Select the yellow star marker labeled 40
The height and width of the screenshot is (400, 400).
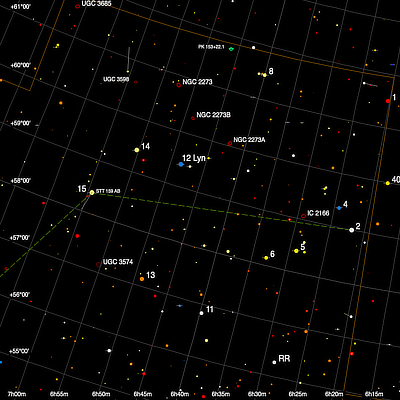388,183
